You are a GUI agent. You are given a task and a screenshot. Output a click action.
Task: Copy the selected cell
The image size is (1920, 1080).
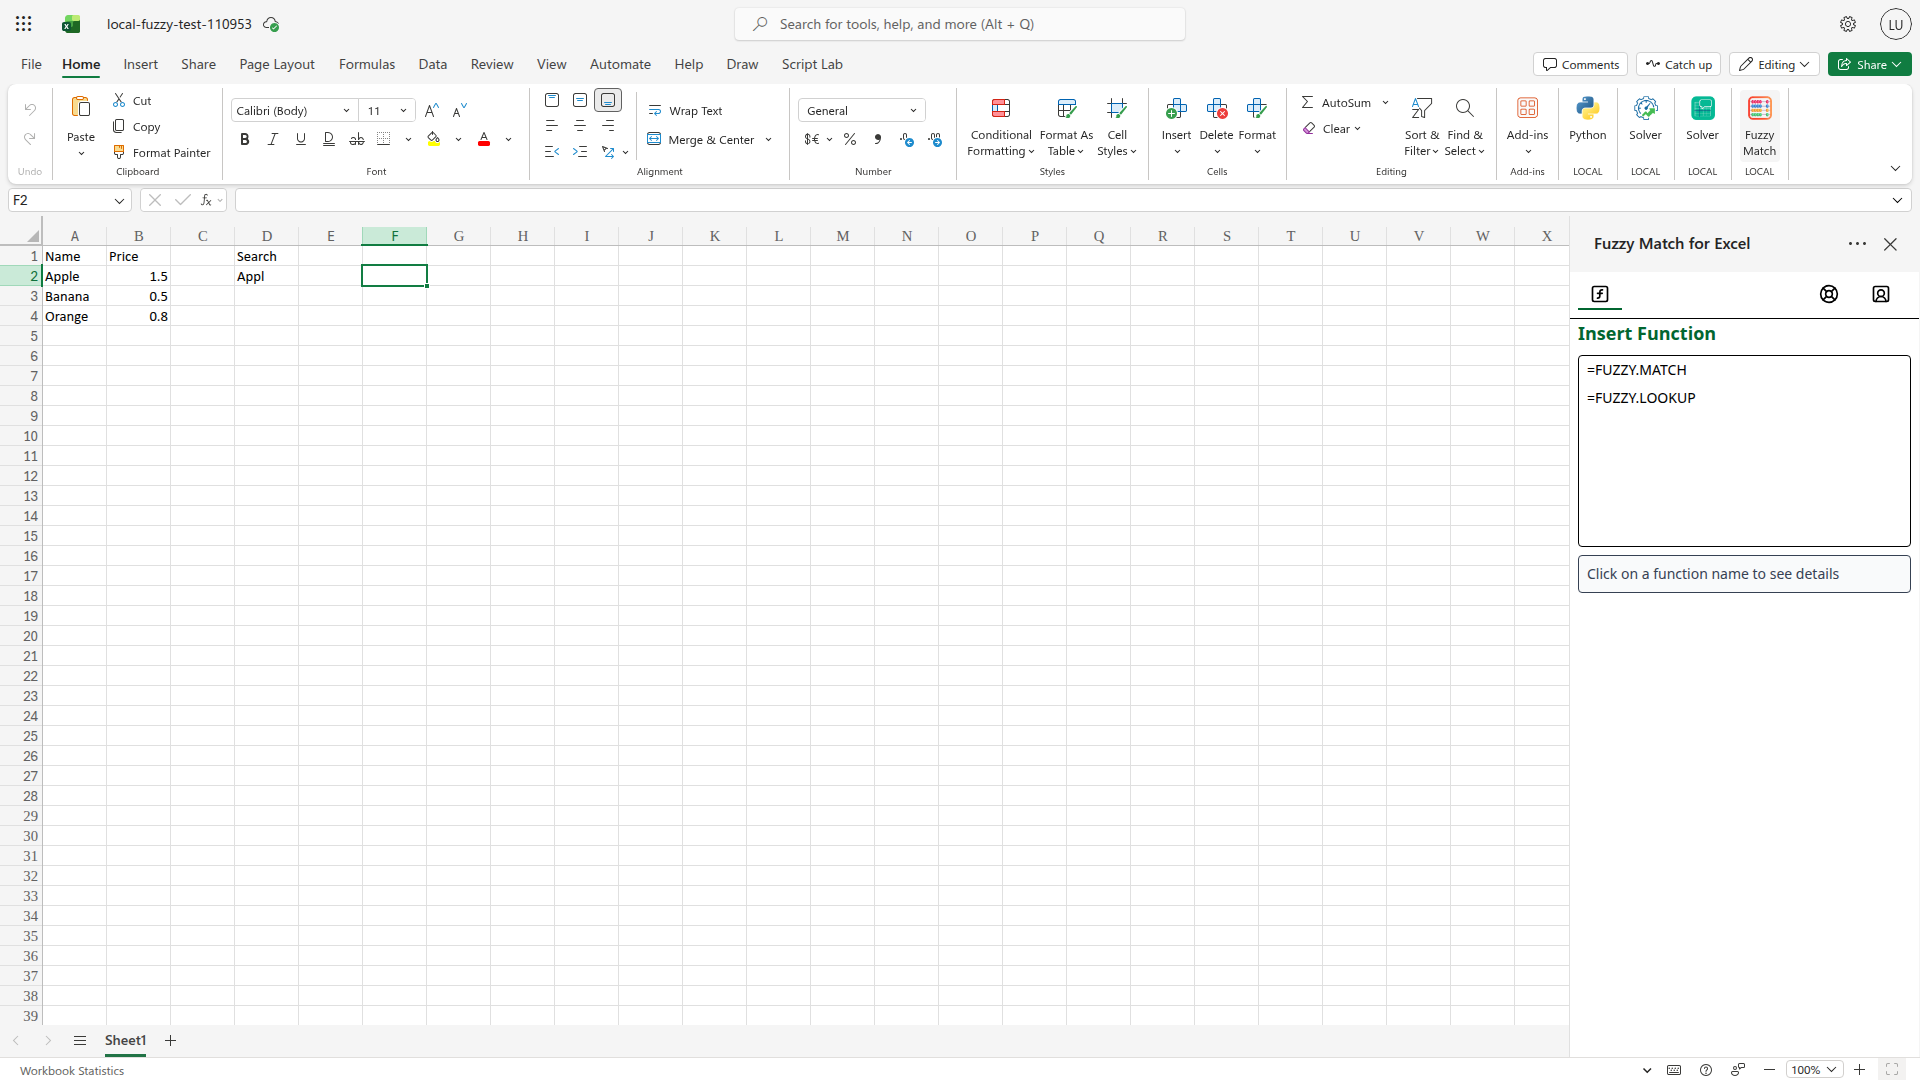click(137, 126)
